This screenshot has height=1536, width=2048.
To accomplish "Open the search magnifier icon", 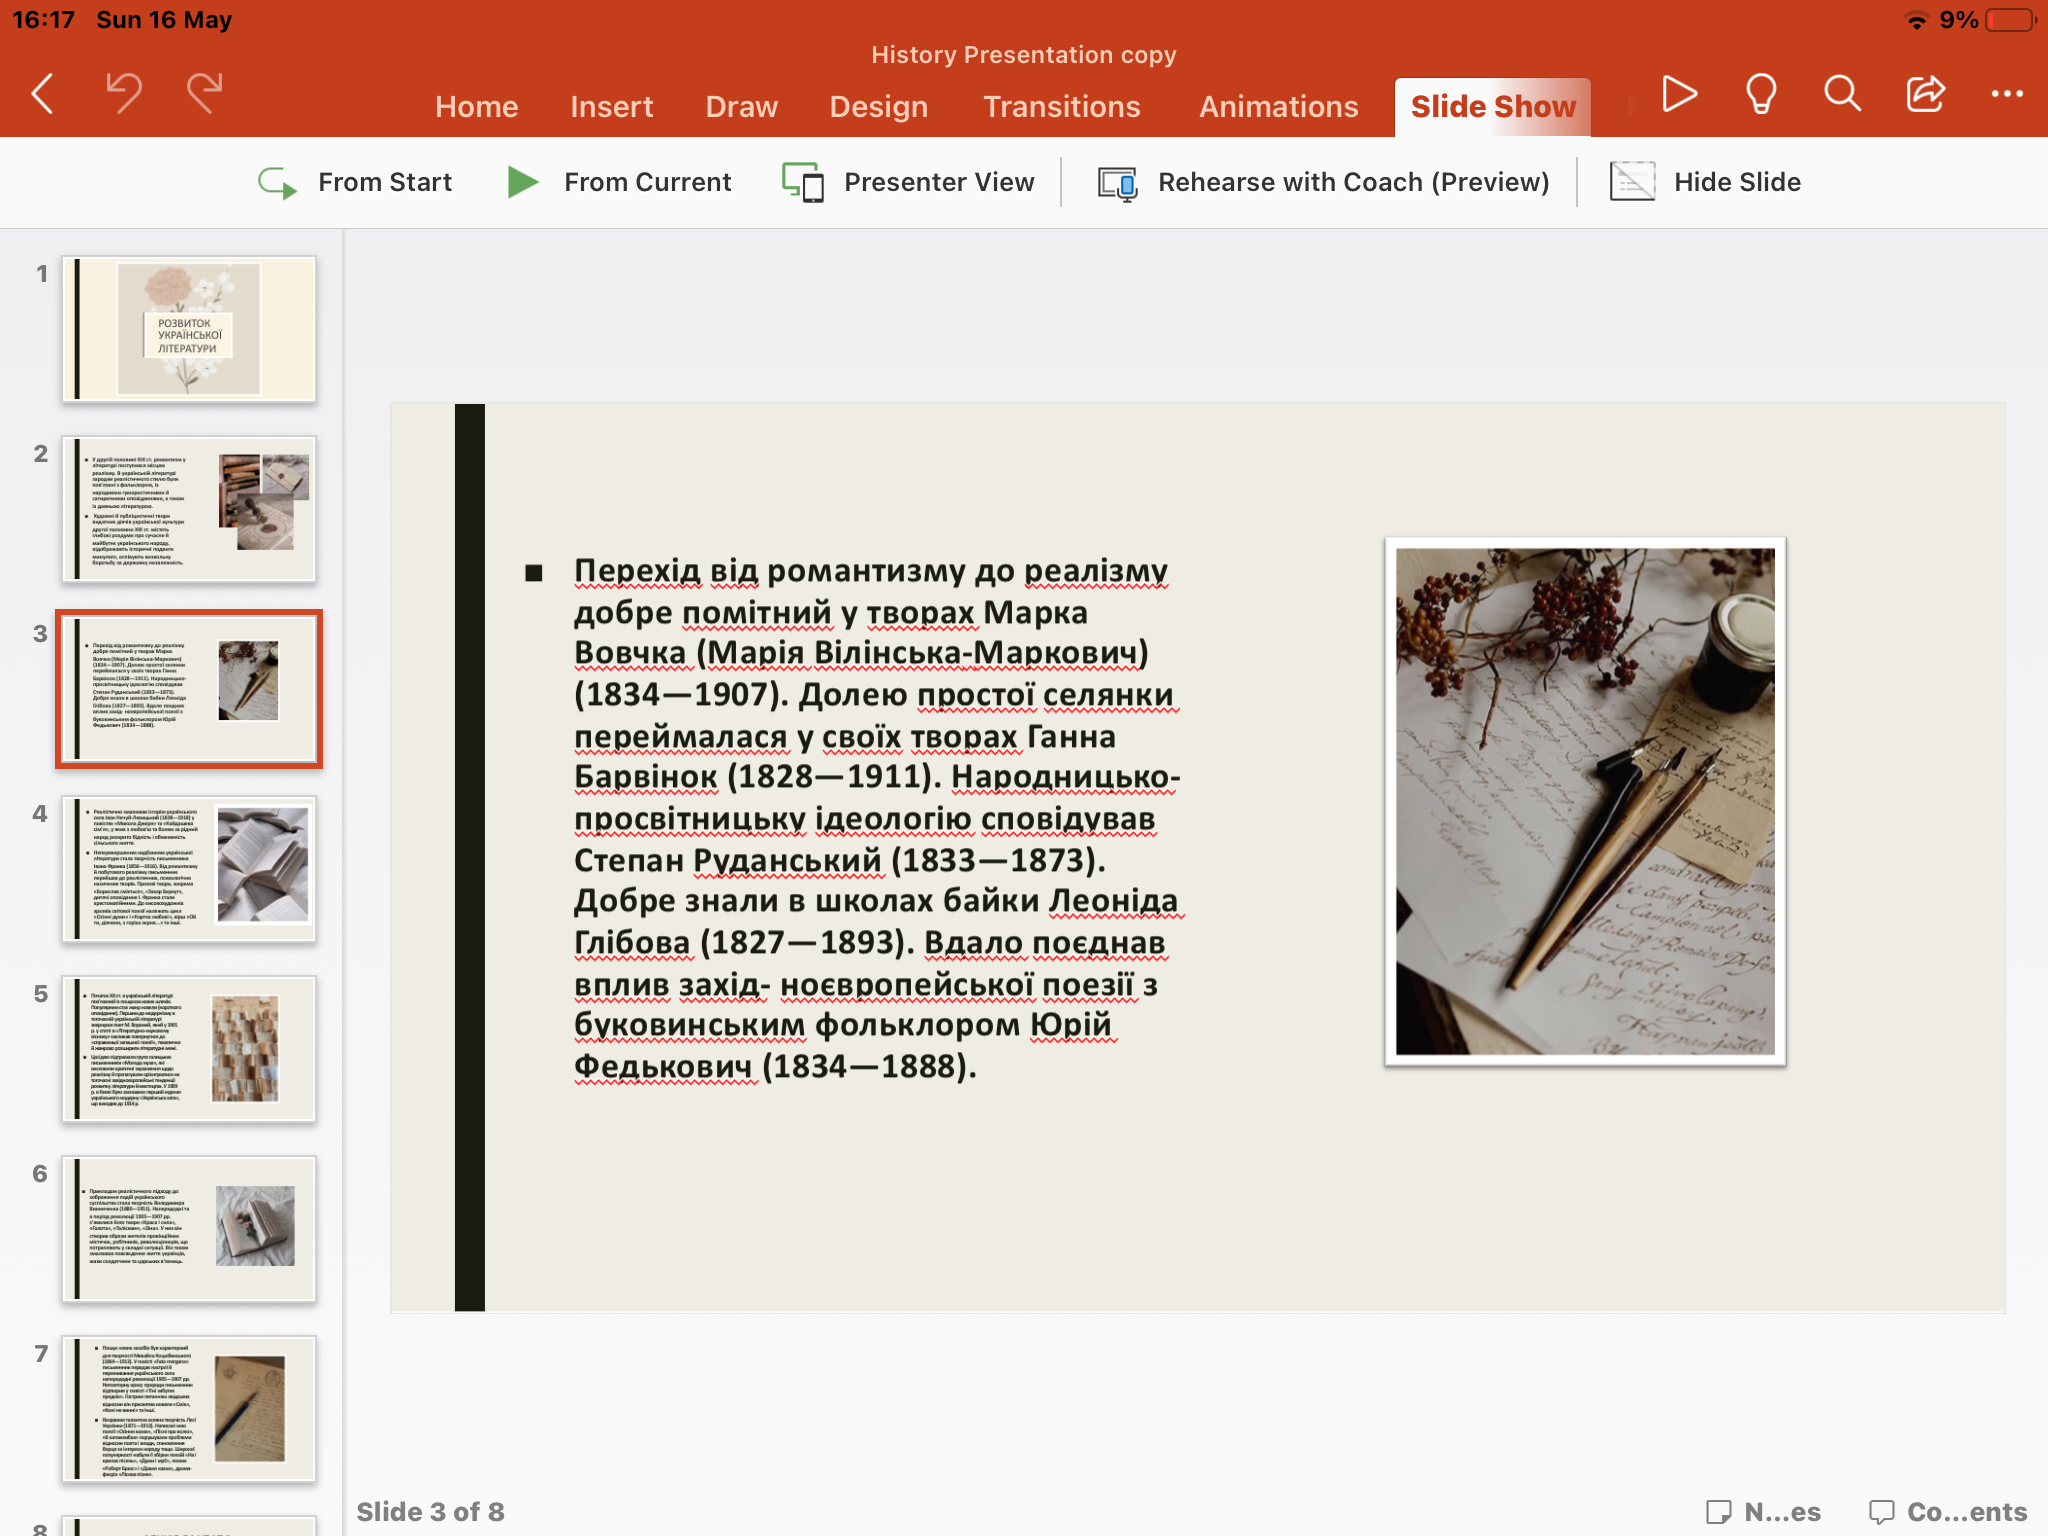I will coord(1842,94).
